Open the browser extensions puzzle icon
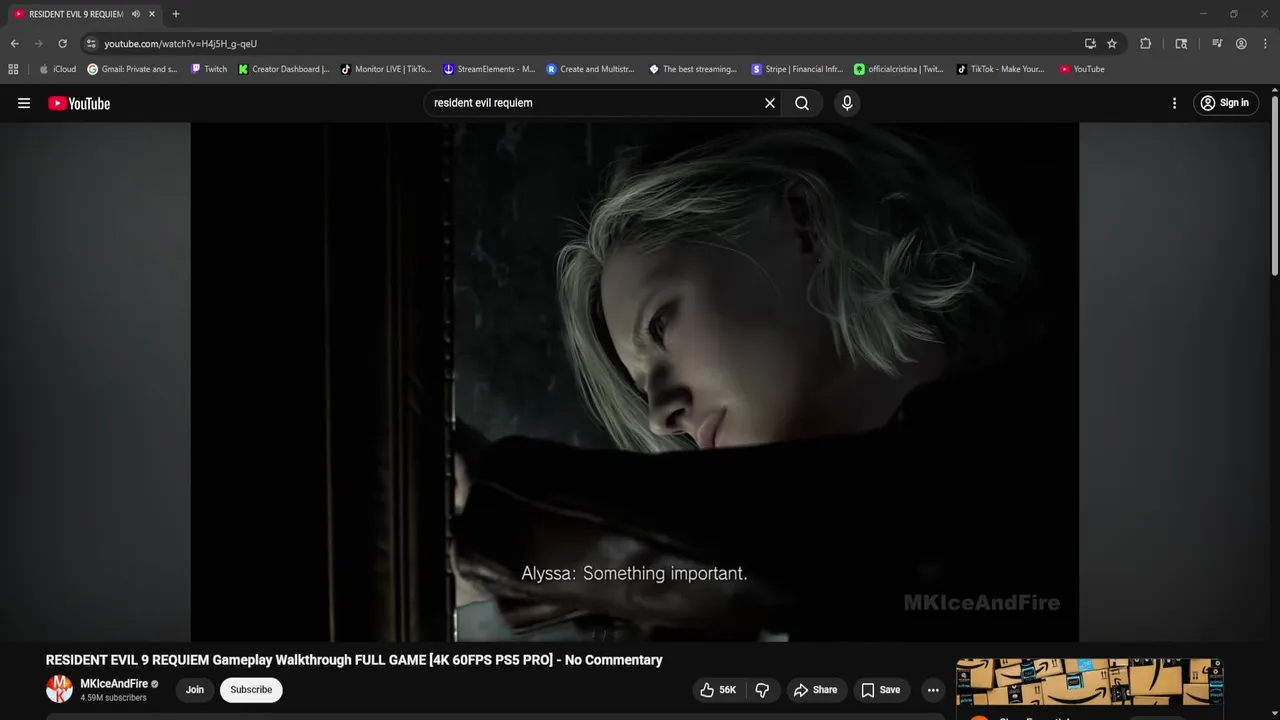 (1146, 44)
